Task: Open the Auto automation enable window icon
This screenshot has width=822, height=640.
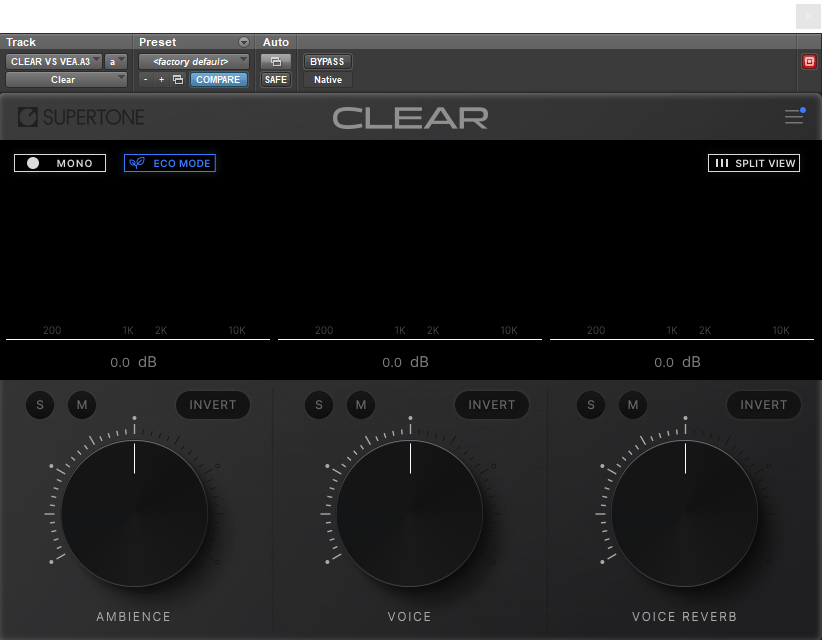Action: click(276, 62)
